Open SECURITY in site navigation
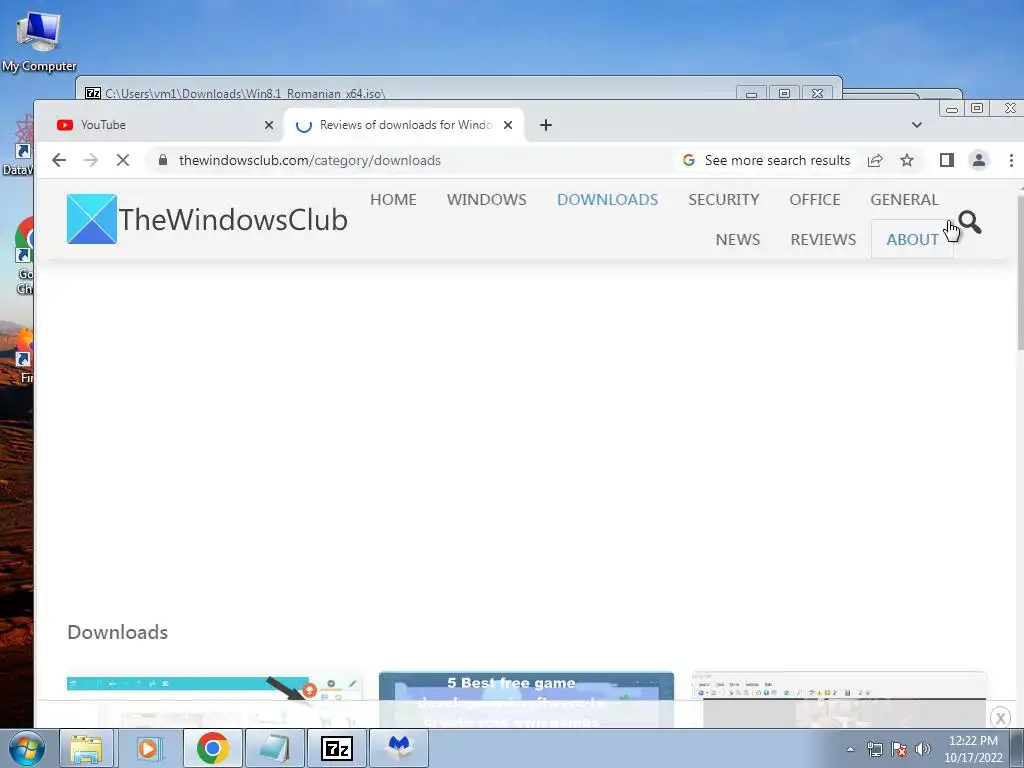The height and width of the screenshot is (768, 1024). click(724, 199)
